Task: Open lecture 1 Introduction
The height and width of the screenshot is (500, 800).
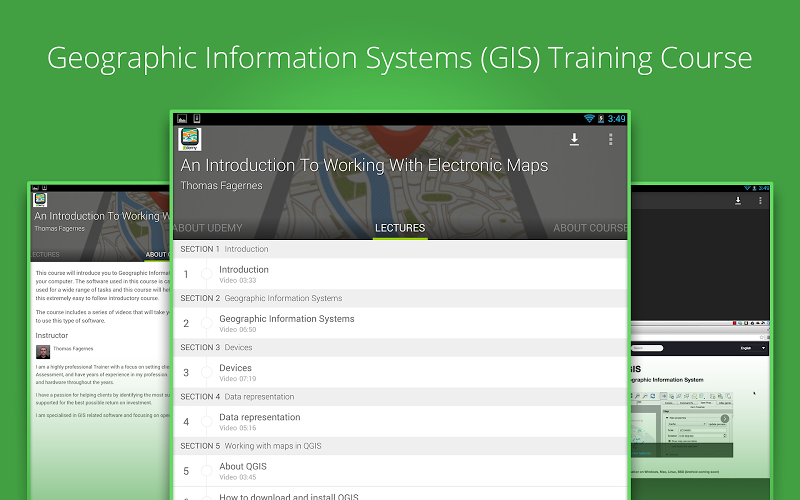Action: tap(400, 274)
